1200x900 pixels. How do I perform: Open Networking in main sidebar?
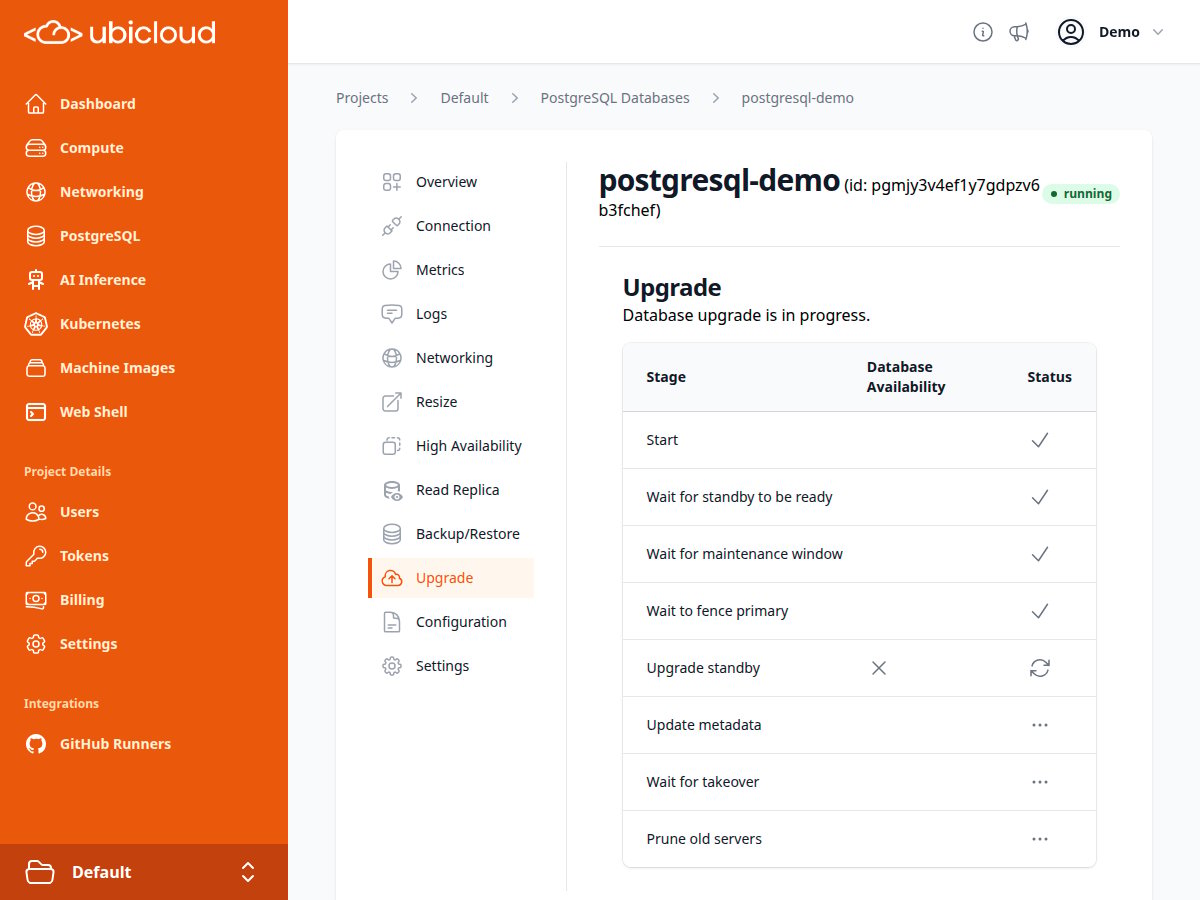click(x=101, y=192)
